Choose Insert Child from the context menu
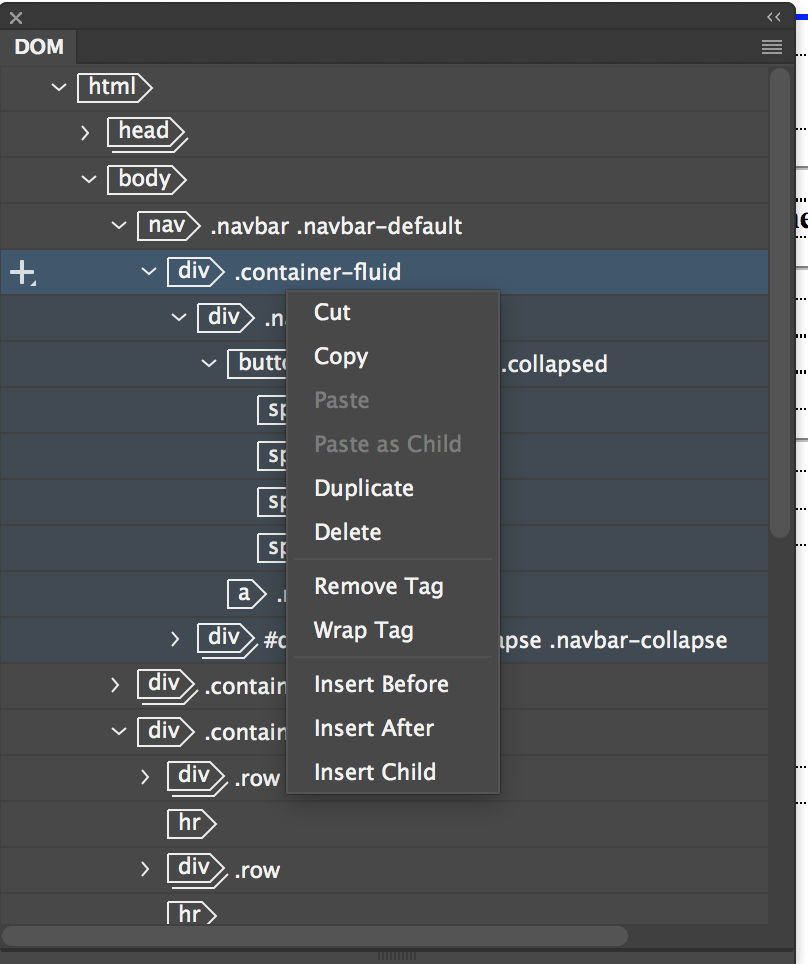Screen dimensions: 808x964 [375, 771]
